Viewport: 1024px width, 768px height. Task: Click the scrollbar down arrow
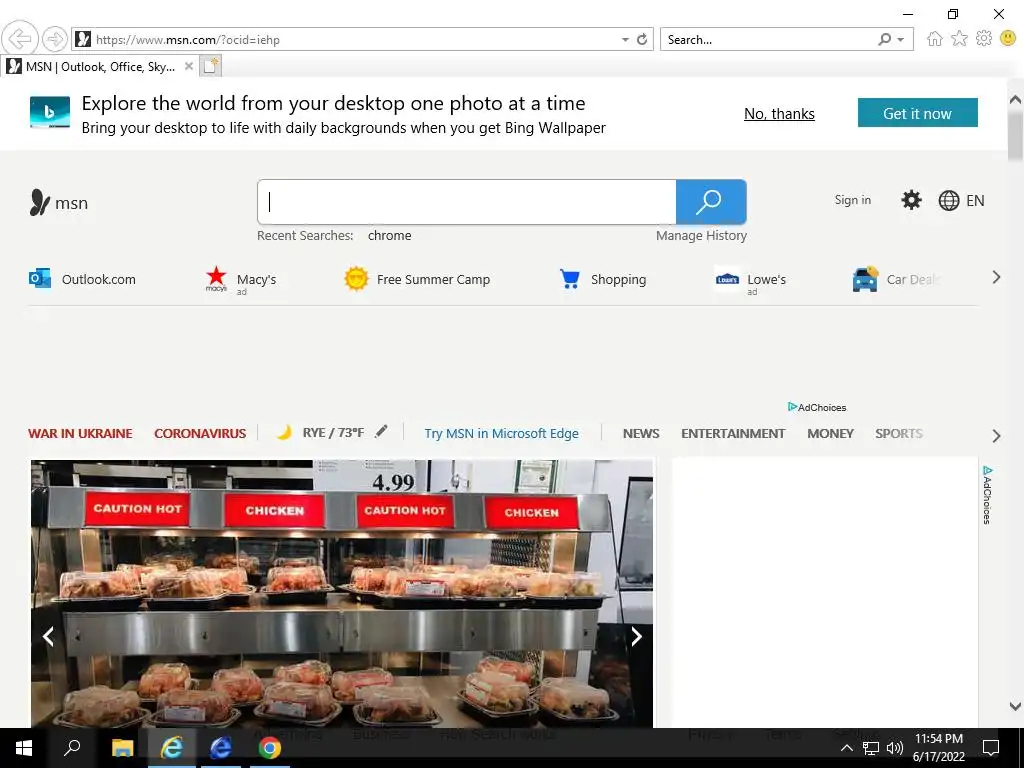1016,706
